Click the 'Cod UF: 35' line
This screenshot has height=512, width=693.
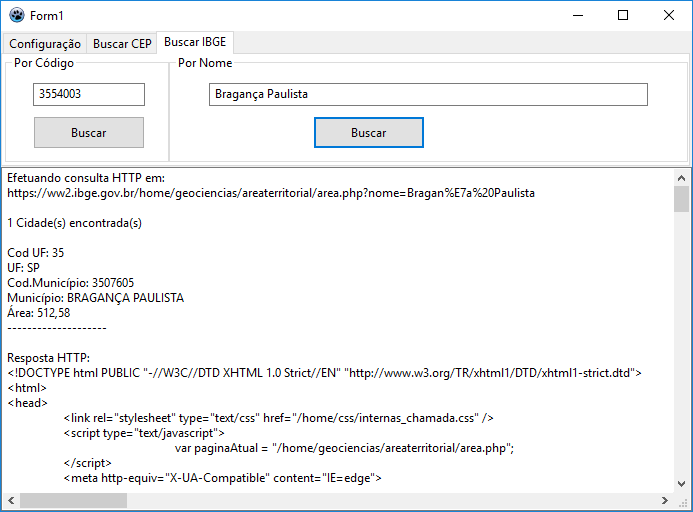click(35, 253)
